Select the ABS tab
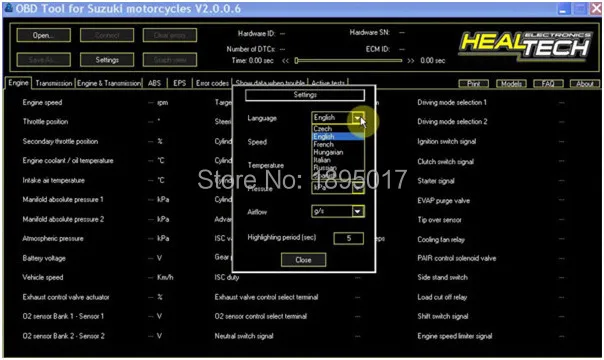This screenshot has width=604, height=360. point(154,83)
